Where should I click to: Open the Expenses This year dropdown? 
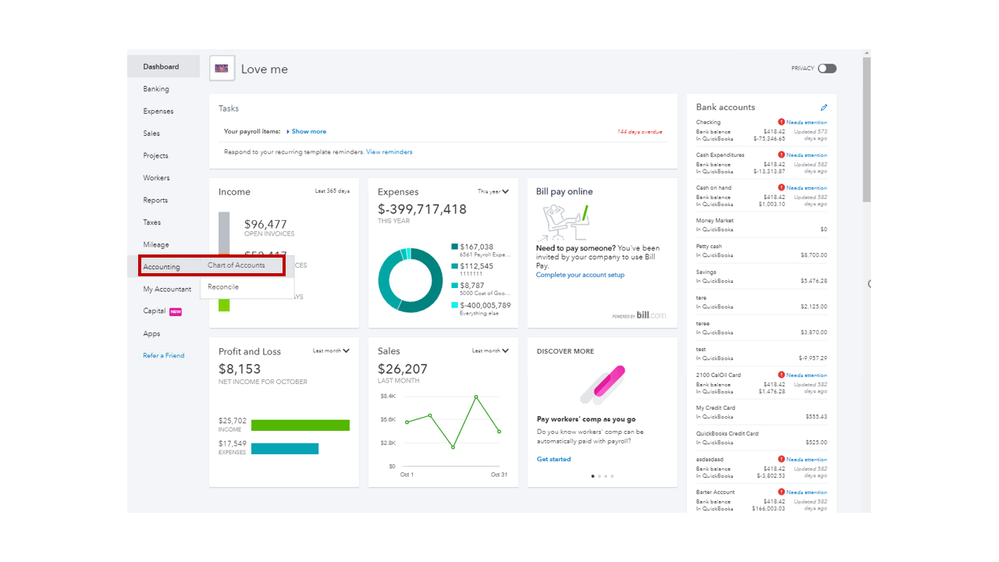tap(493, 191)
